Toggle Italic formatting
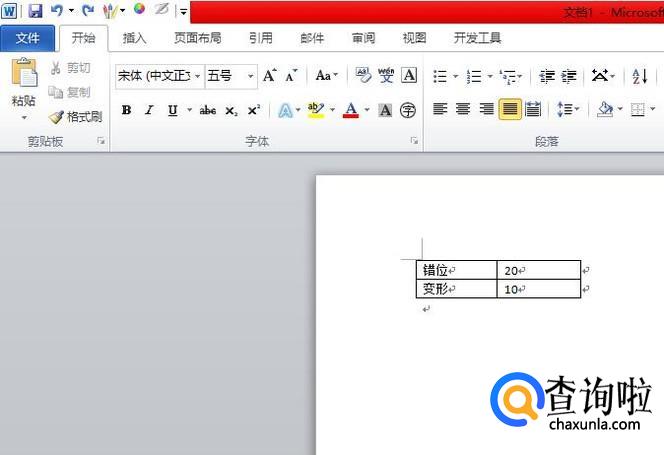 [x=149, y=110]
